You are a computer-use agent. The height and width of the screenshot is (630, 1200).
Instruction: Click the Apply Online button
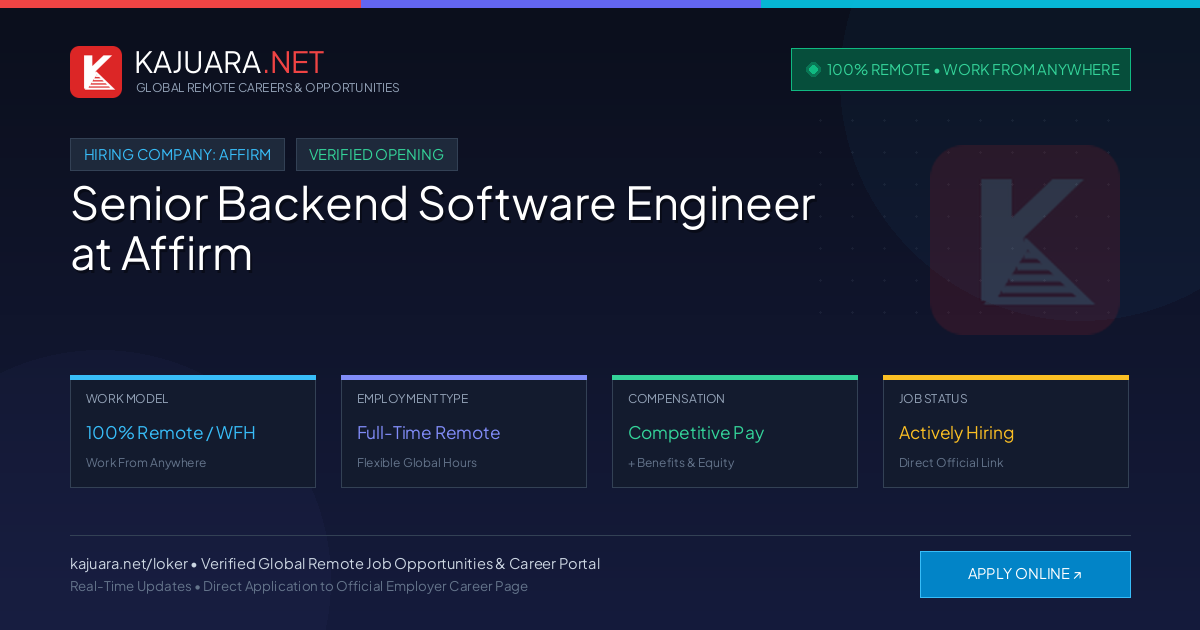pos(1025,574)
